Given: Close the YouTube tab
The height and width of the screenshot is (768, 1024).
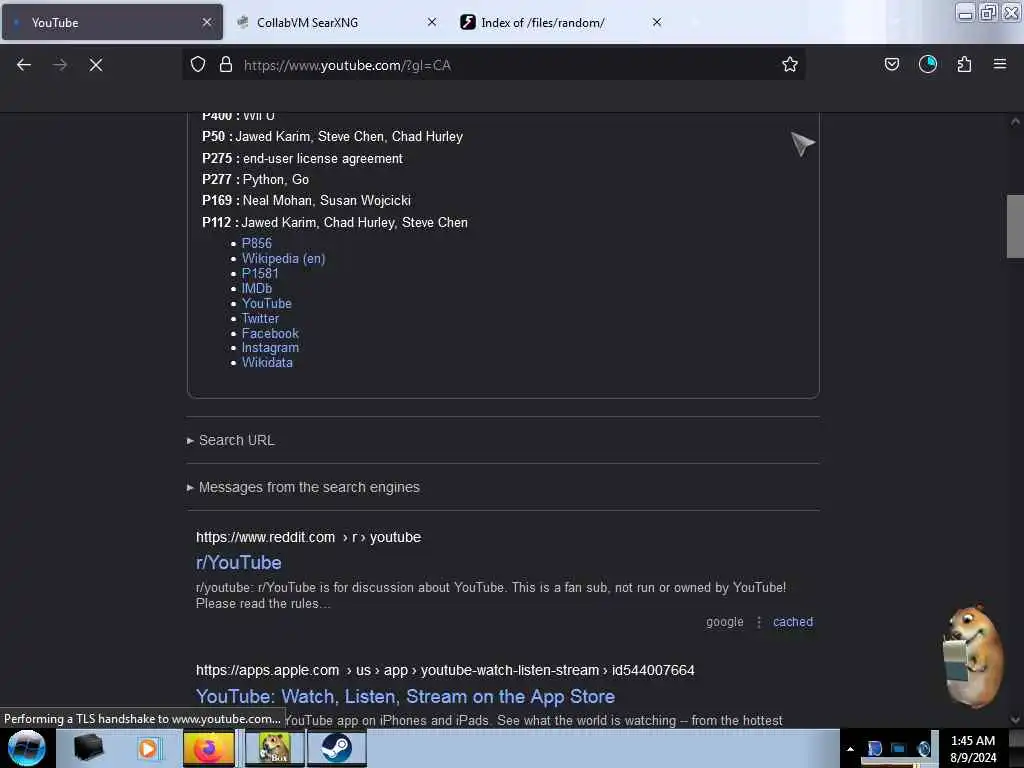Looking at the screenshot, I should pyautogui.click(x=206, y=22).
